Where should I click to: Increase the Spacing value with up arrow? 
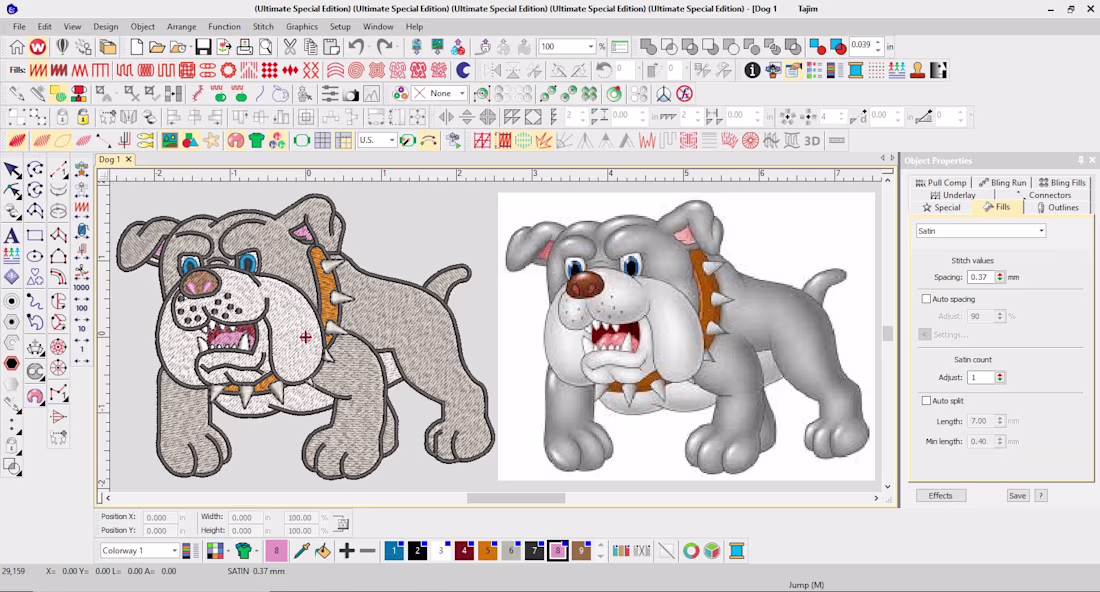click(1000, 274)
